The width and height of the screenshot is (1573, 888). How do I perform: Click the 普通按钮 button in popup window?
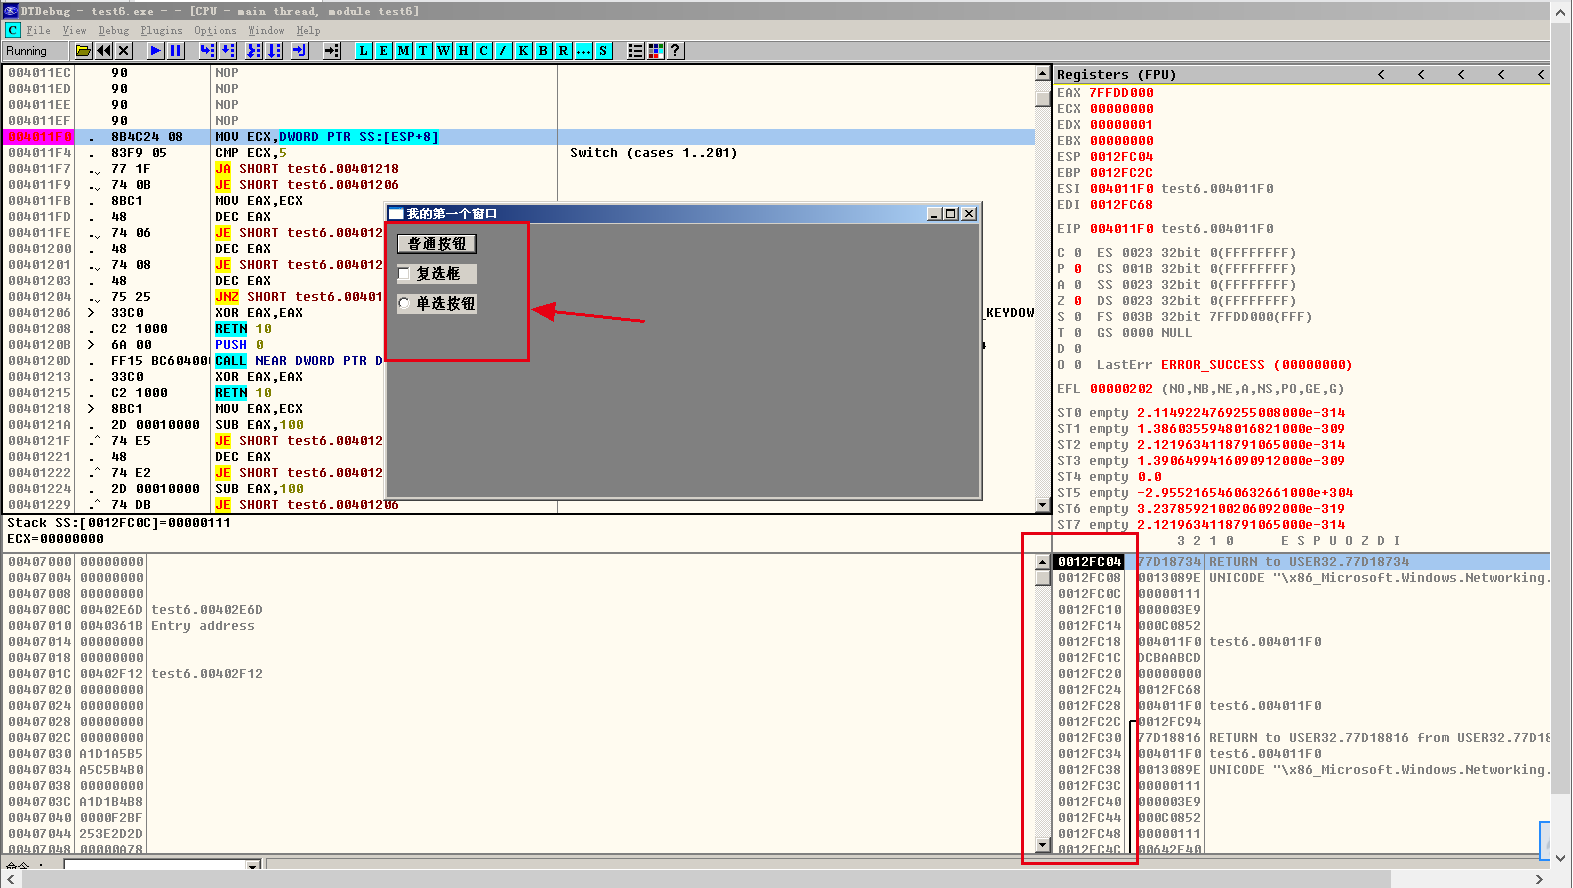[437, 244]
